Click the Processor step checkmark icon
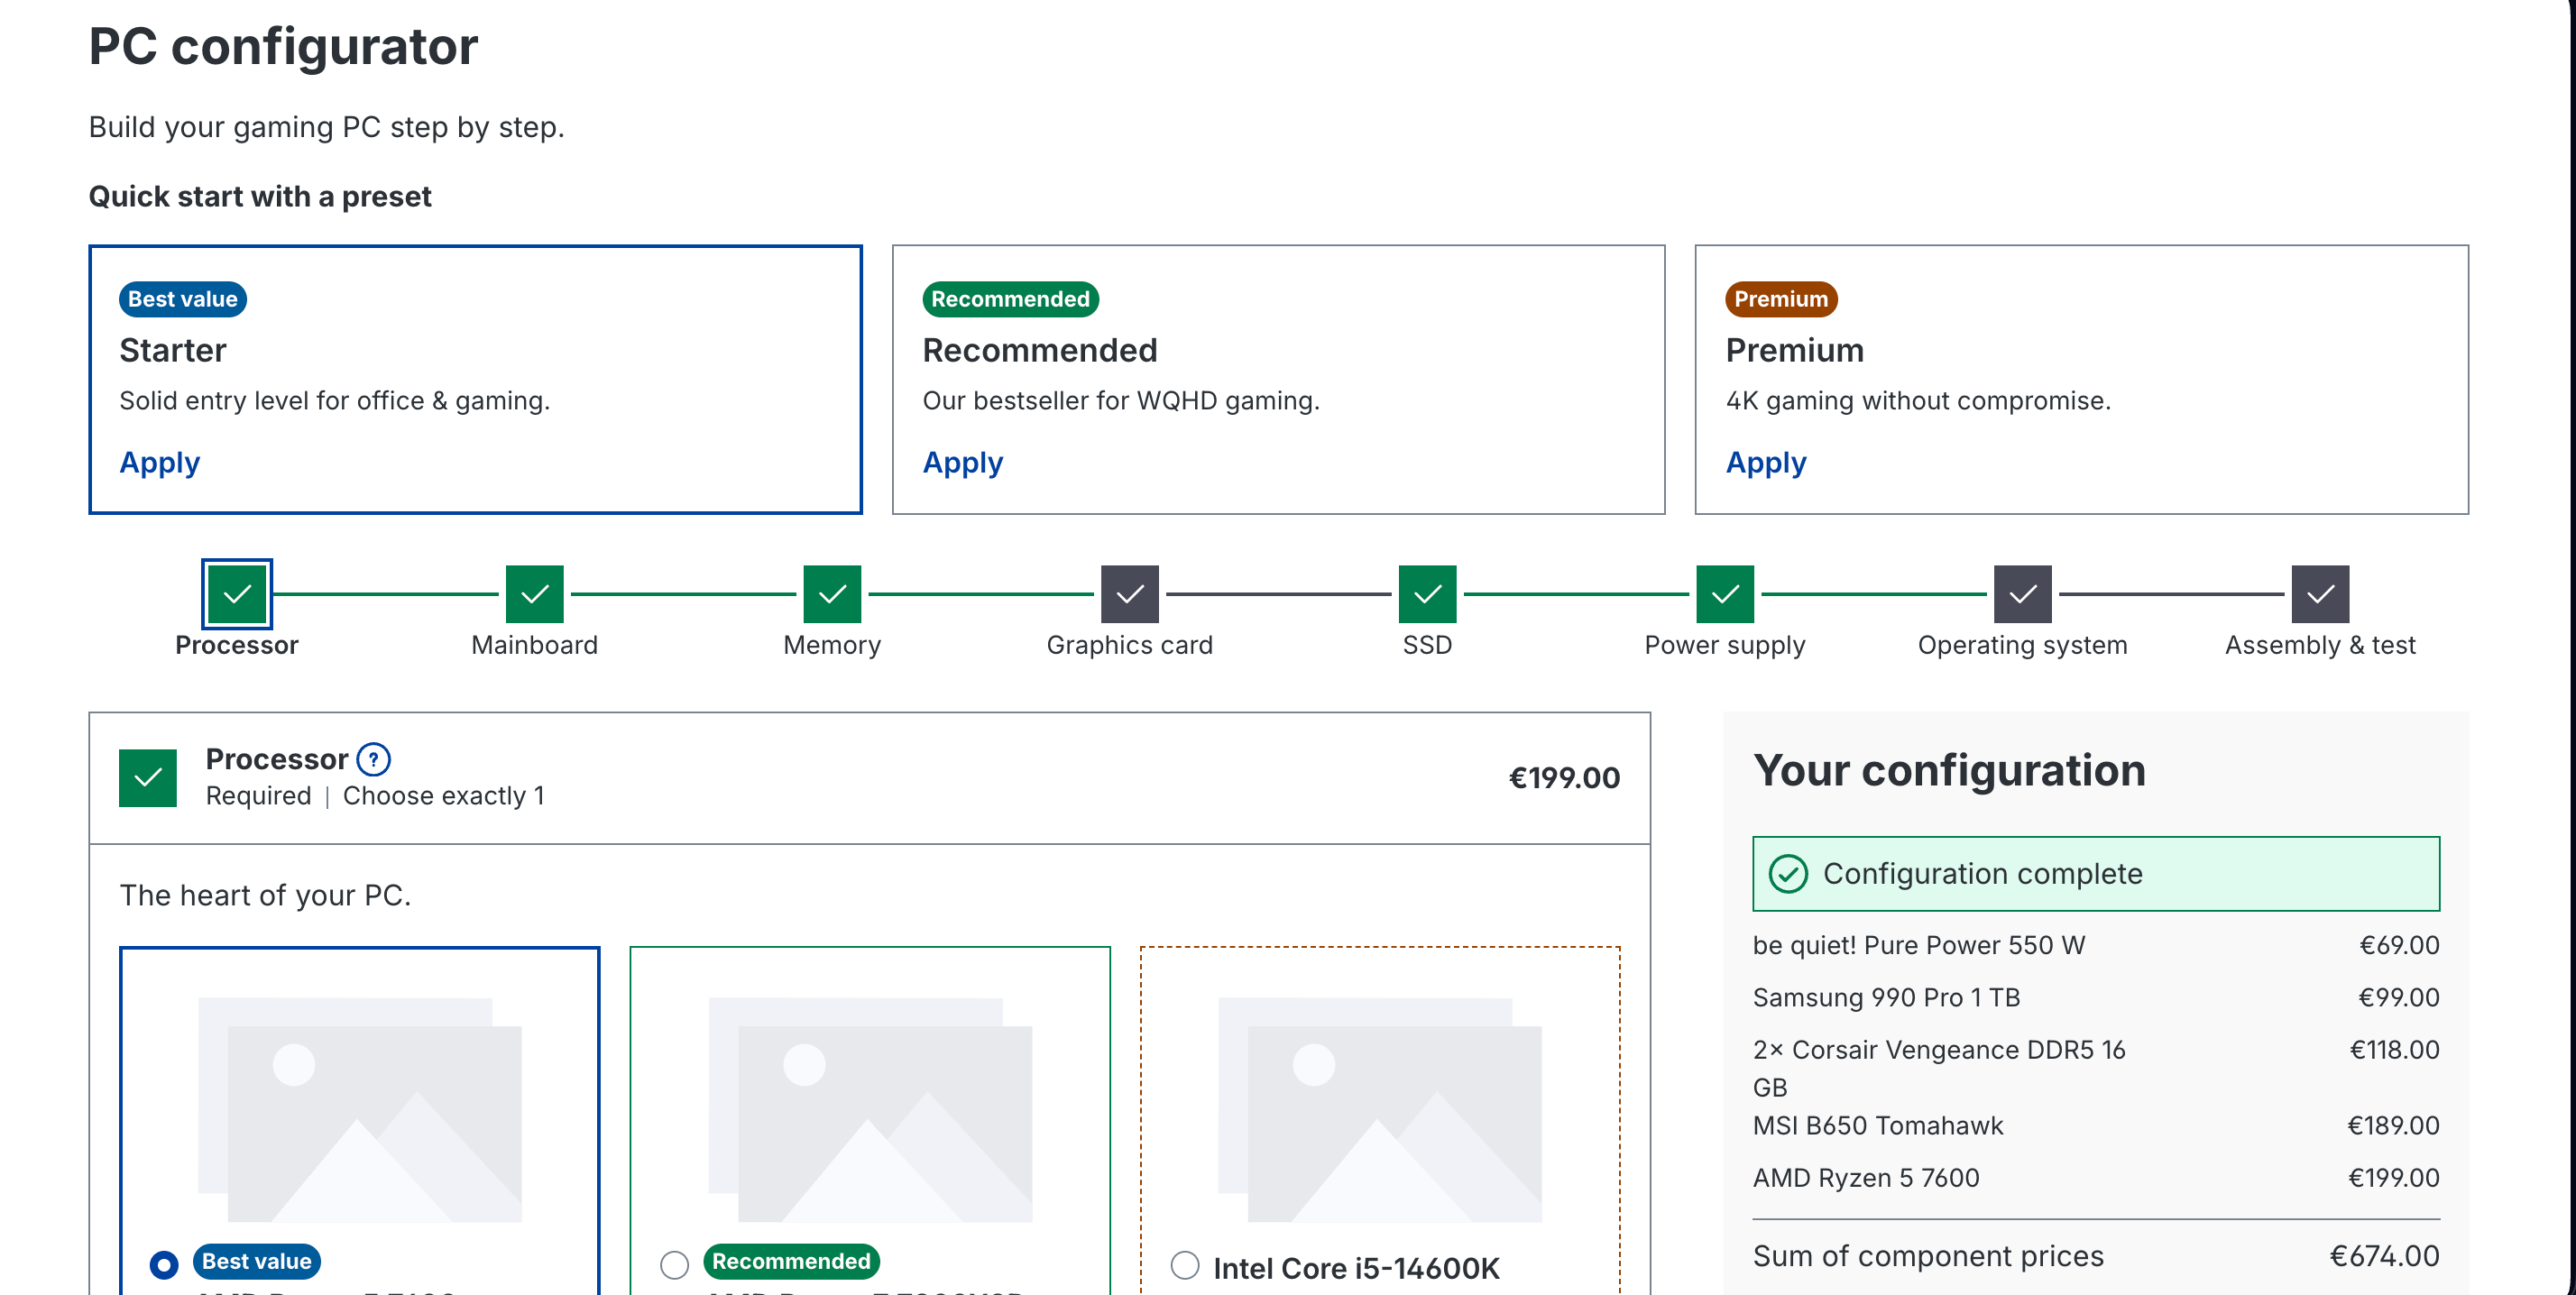Screen dimensions: 2576x1295 click(237, 594)
